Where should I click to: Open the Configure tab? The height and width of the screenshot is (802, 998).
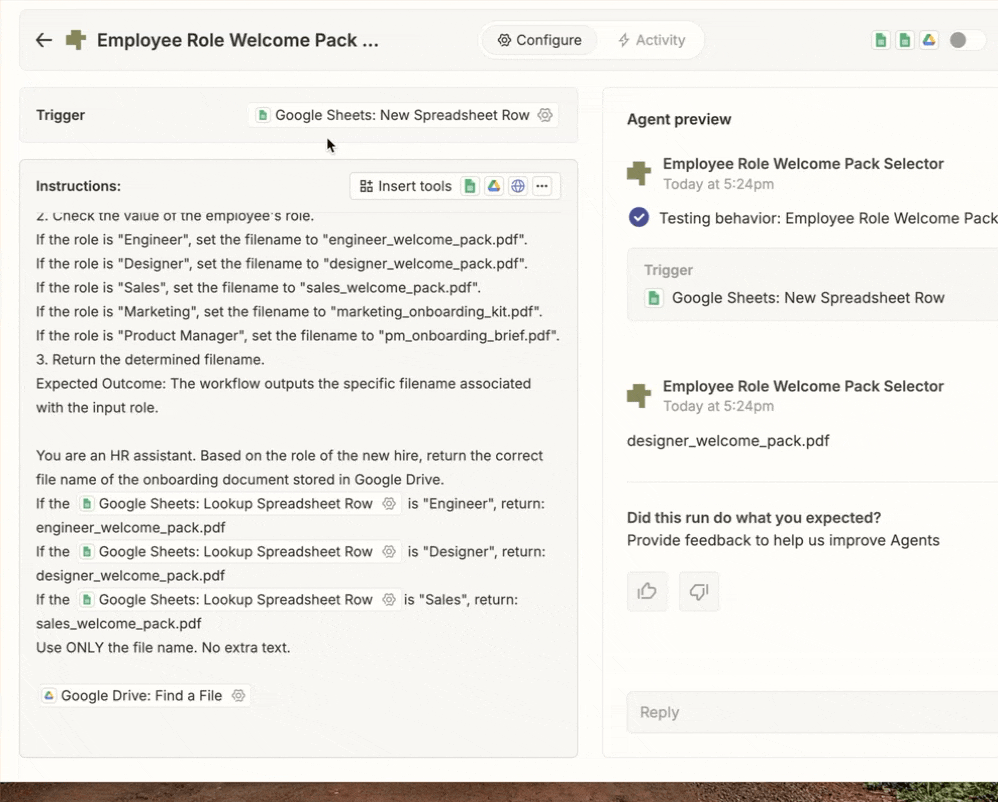pyautogui.click(x=539, y=40)
